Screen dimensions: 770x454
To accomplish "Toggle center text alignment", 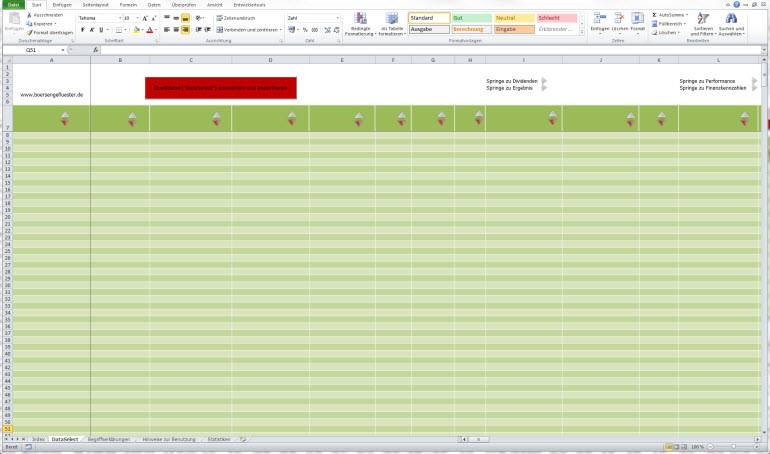I will (x=176, y=30).
